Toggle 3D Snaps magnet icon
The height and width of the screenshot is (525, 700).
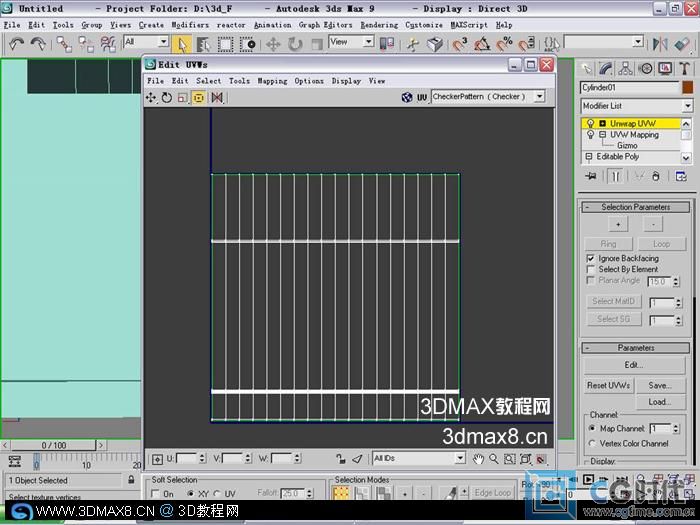459,44
